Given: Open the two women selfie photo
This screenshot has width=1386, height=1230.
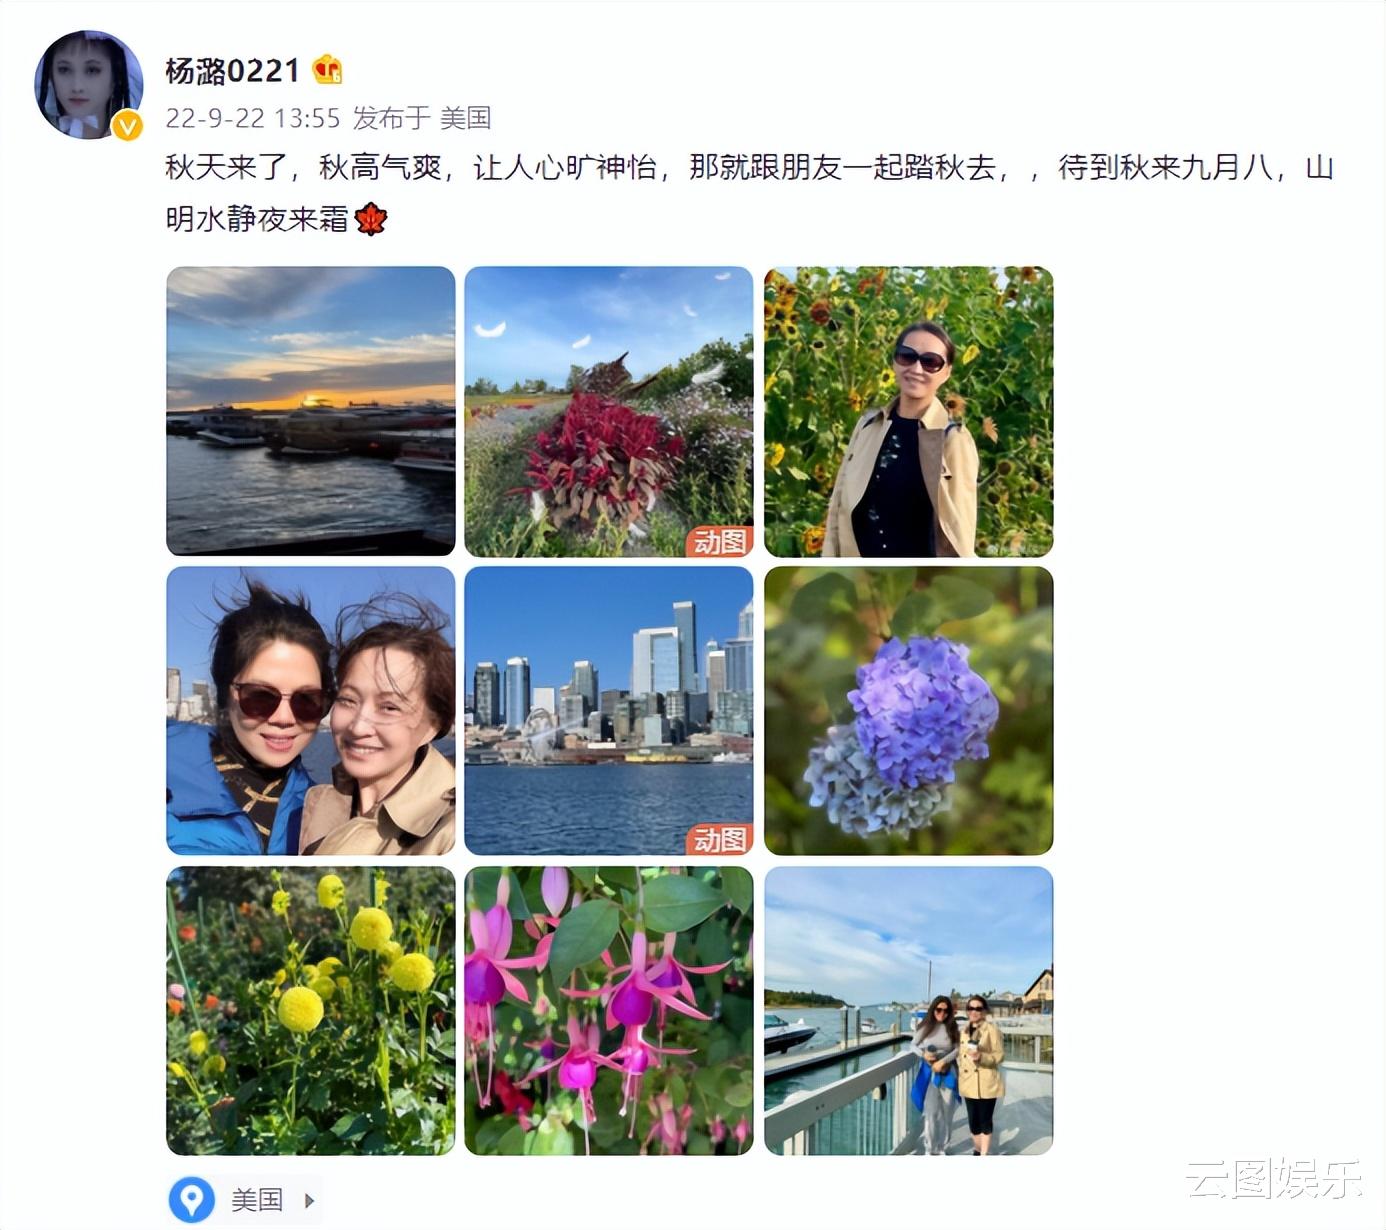Looking at the screenshot, I should tap(311, 711).
